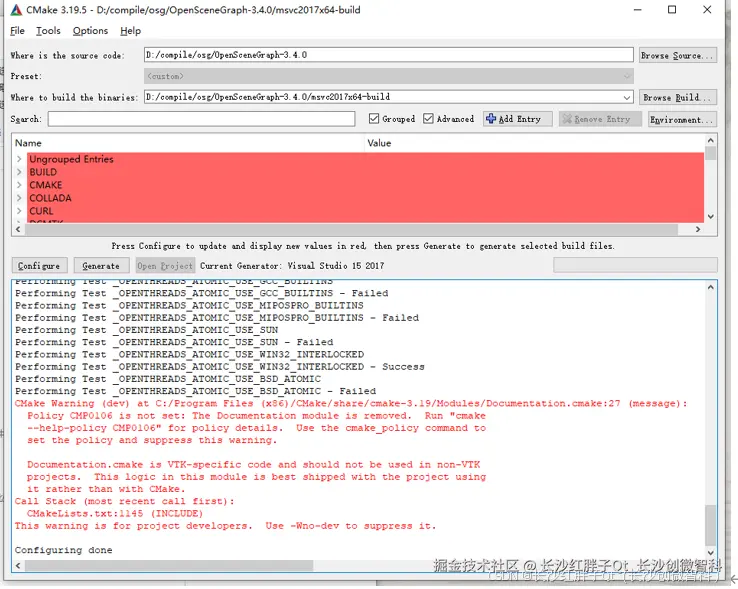738x589 pixels.
Task: Click the Generate button
Action: point(101,266)
